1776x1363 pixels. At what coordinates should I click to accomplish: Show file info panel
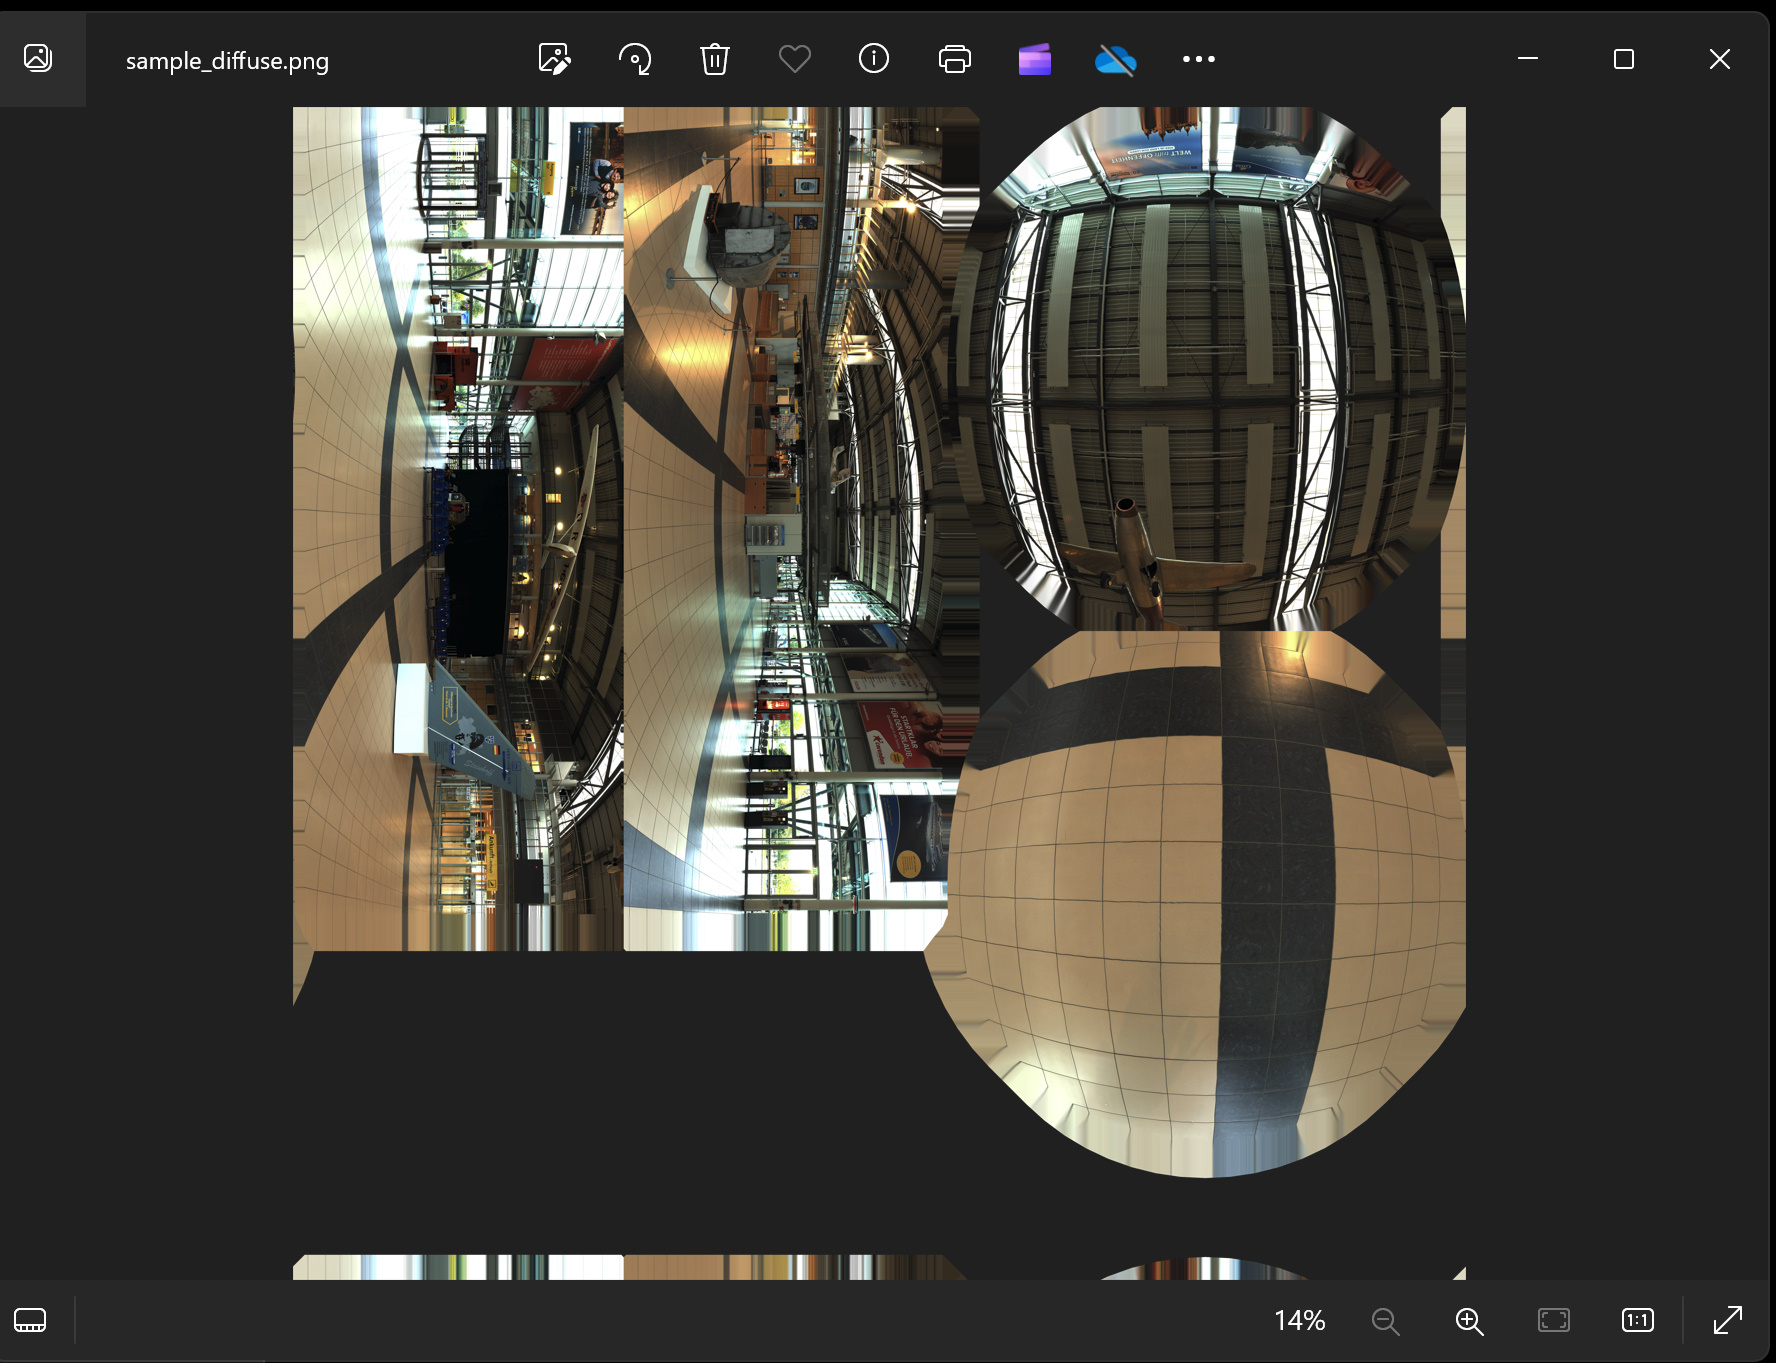[874, 59]
